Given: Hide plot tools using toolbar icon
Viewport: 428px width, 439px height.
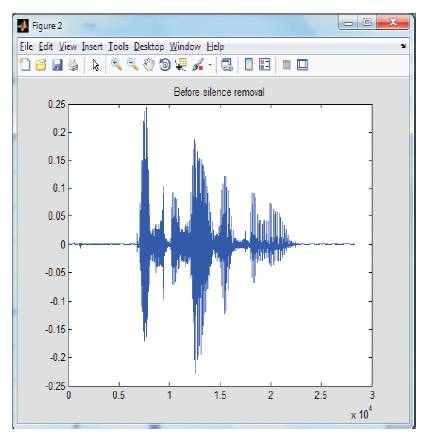Looking at the screenshot, I should click(287, 65).
